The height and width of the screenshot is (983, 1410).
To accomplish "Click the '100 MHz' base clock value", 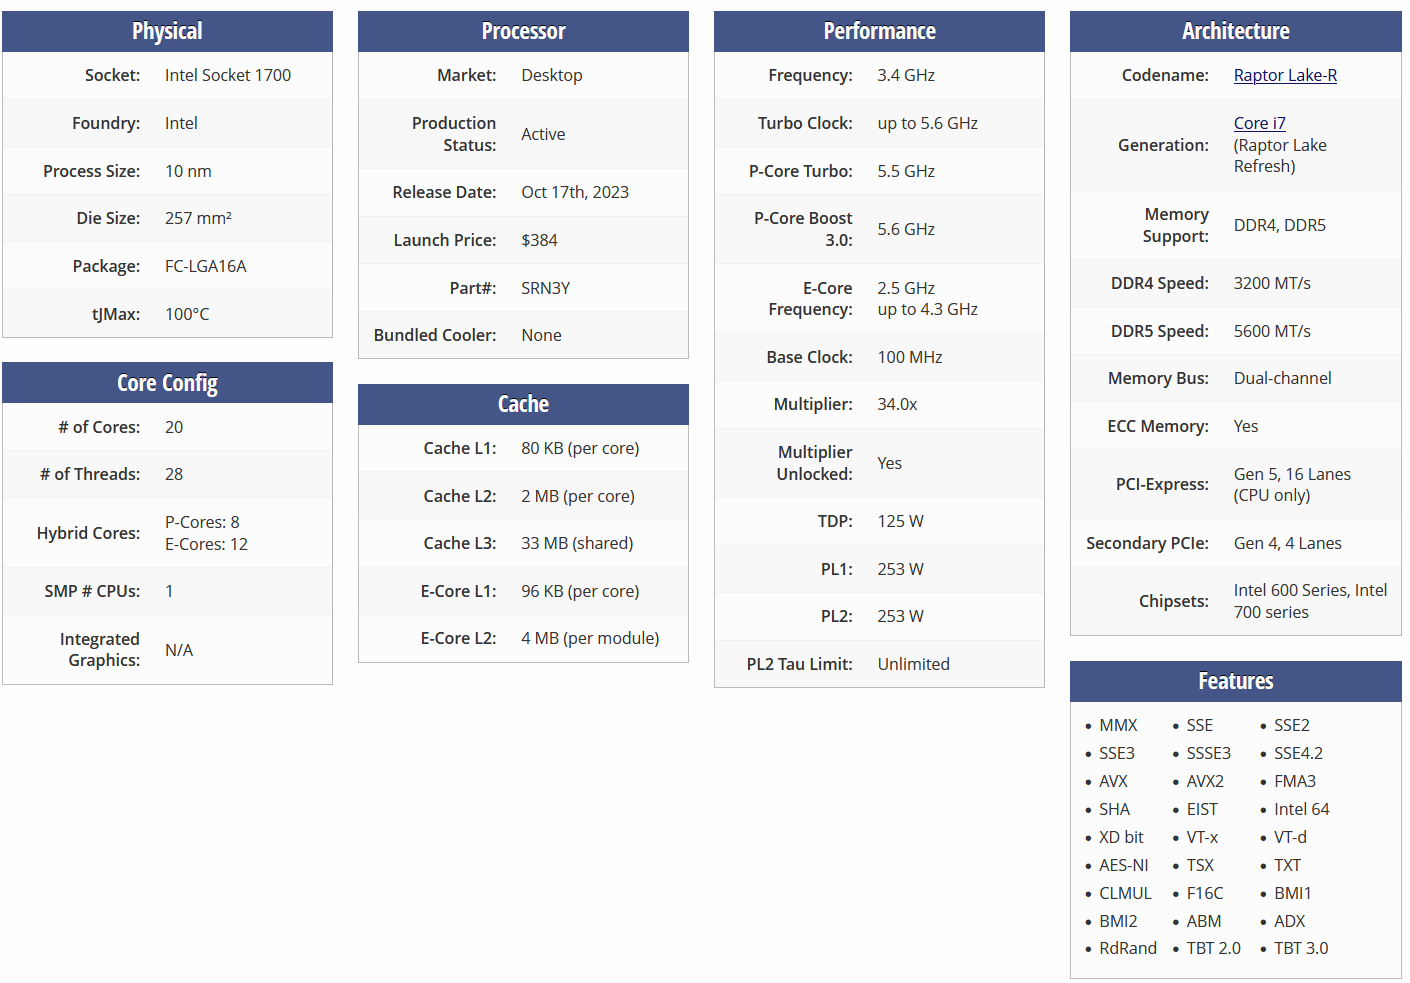I will (x=910, y=357).
